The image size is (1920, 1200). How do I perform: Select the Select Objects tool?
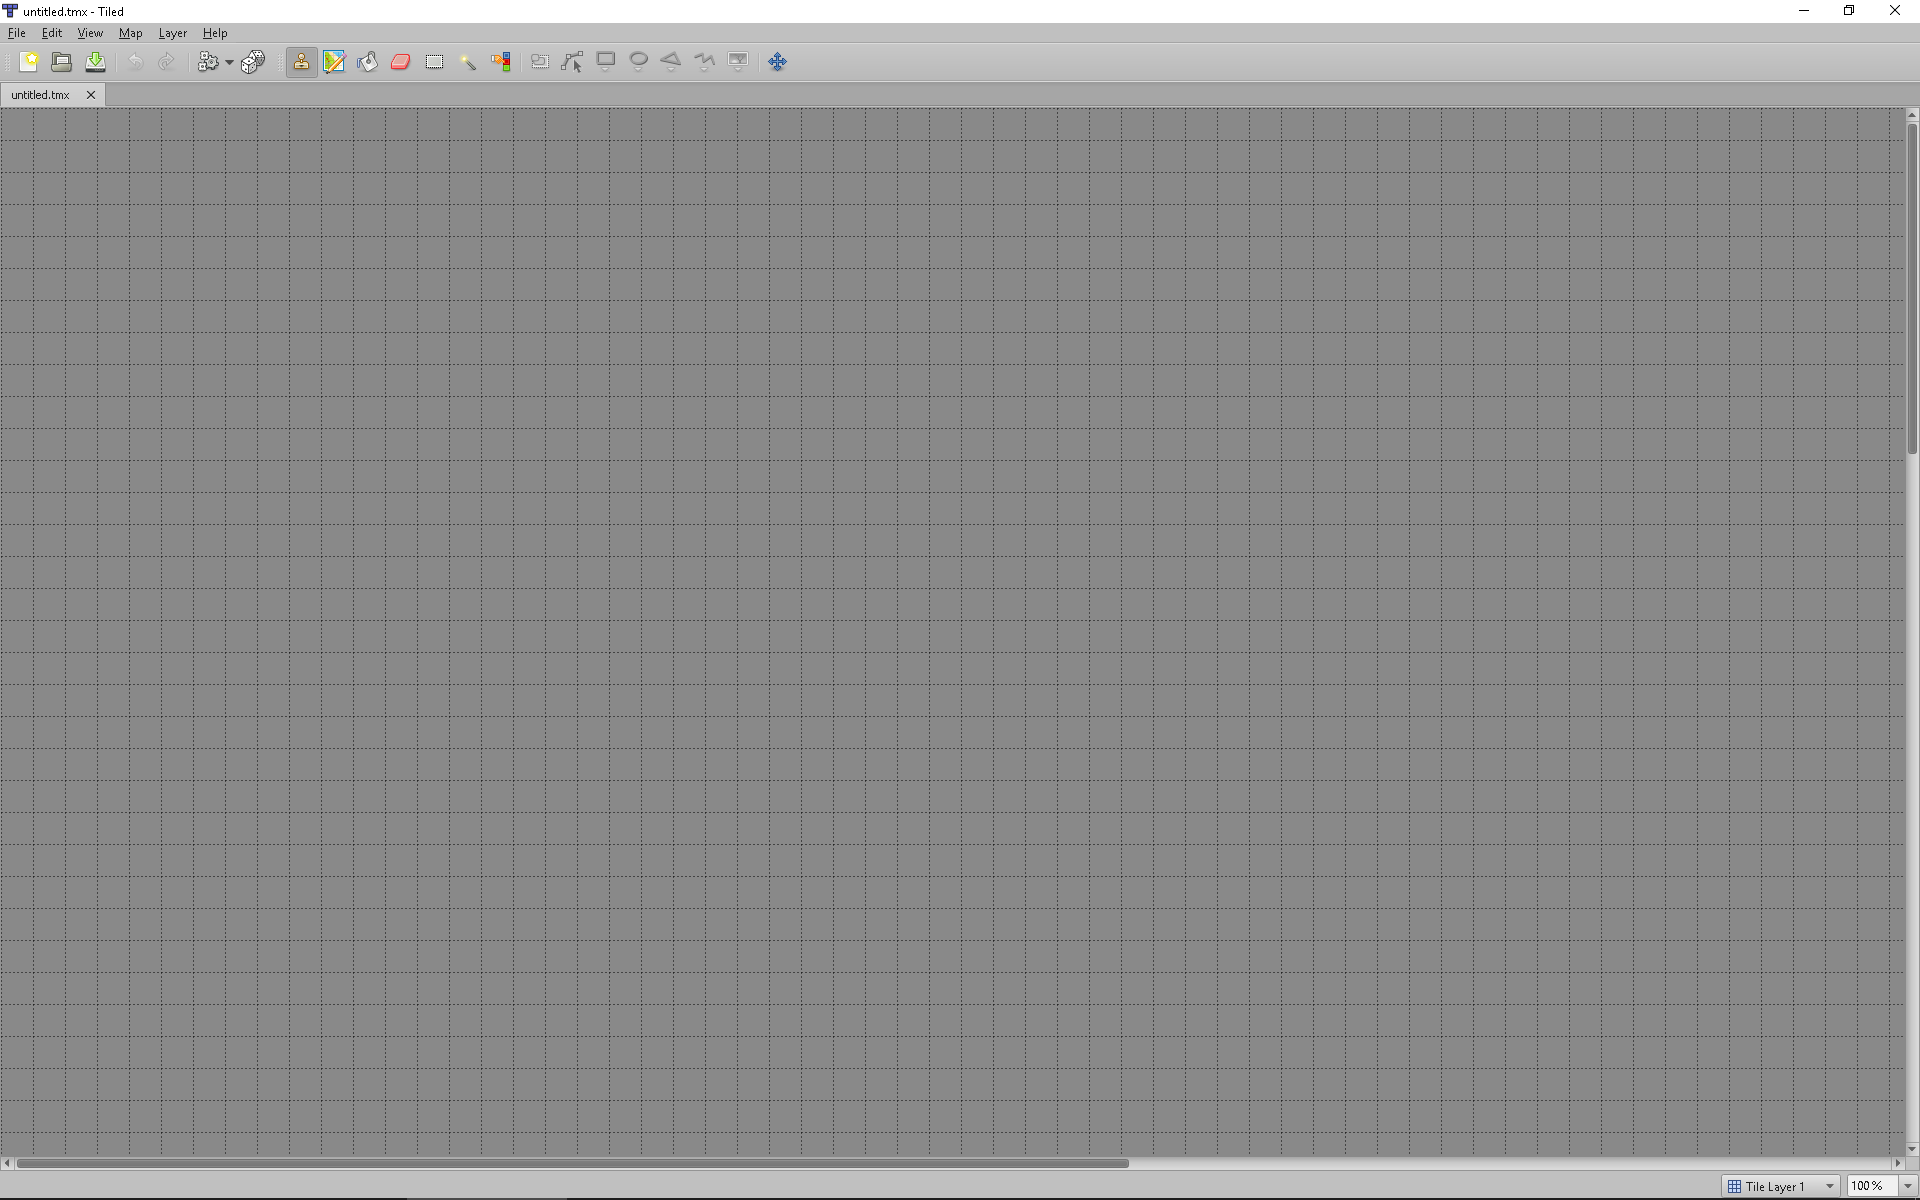point(540,62)
